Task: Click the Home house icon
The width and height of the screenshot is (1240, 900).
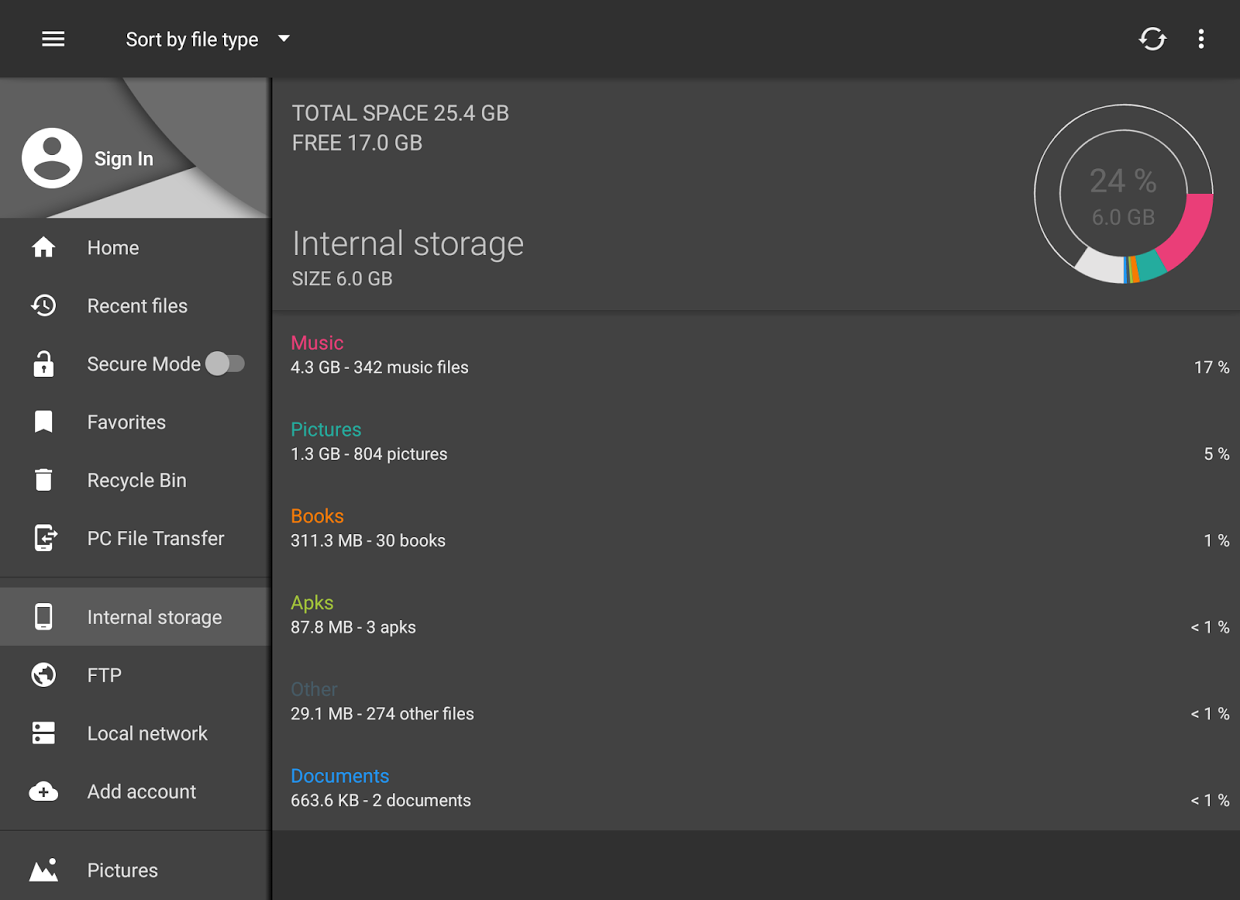Action: tap(43, 248)
